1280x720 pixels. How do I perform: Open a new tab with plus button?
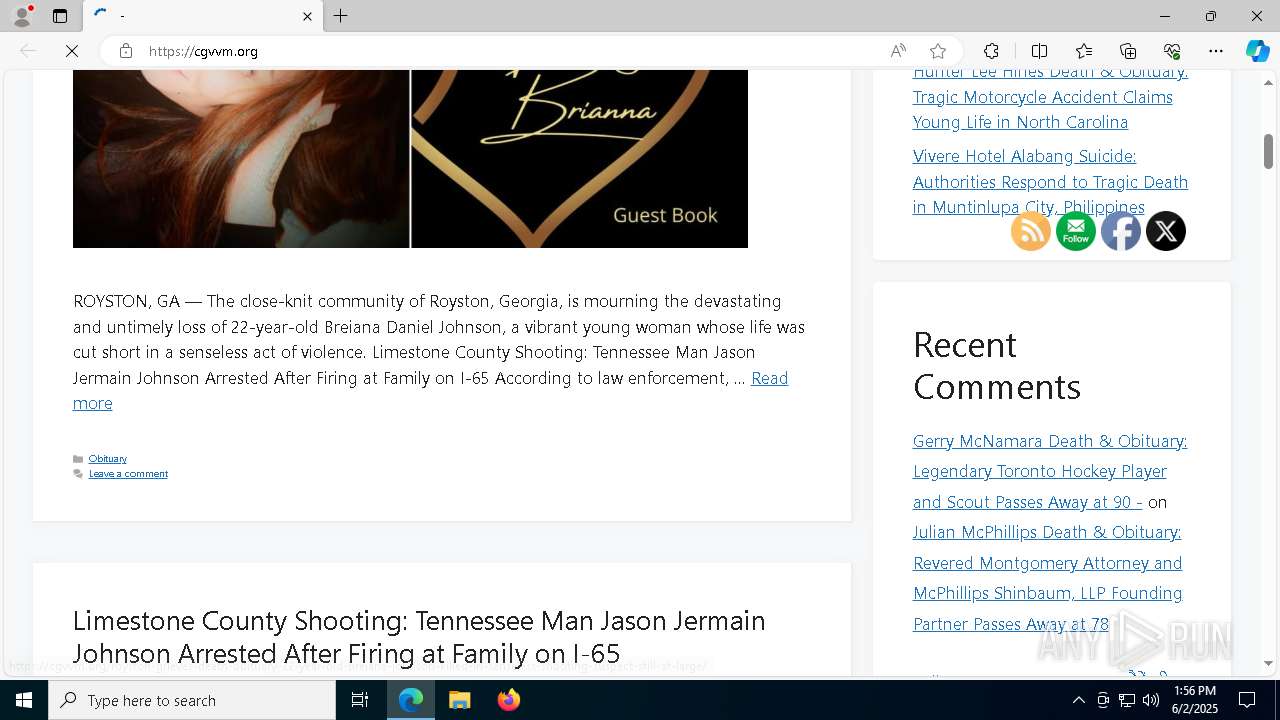pos(341,16)
